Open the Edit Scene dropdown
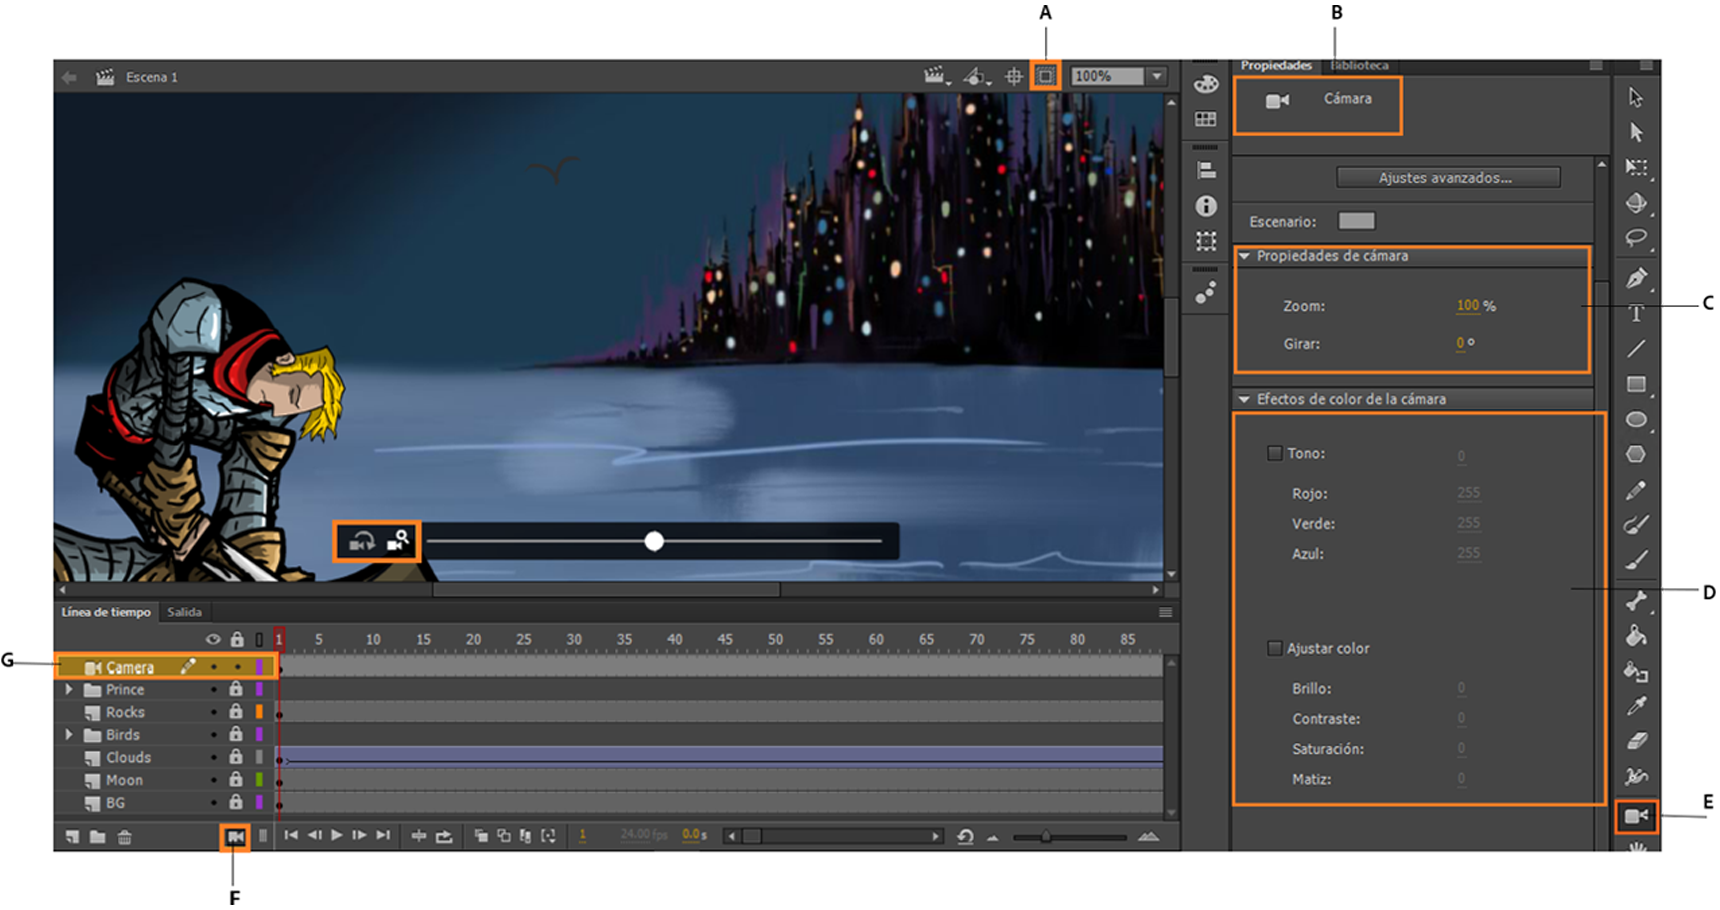This screenshot has width=1720, height=910. [936, 76]
